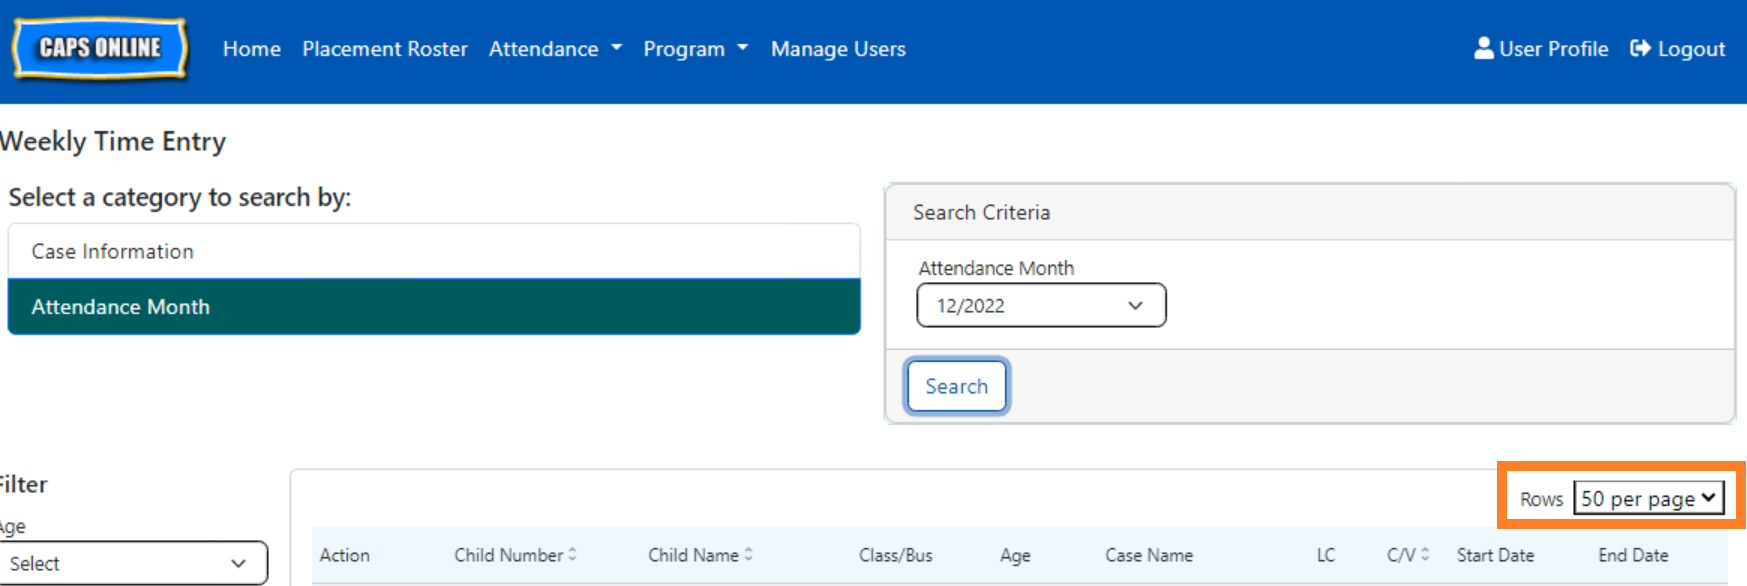This screenshot has width=1747, height=586.
Task: Click the LC column header
Action: point(1326,555)
